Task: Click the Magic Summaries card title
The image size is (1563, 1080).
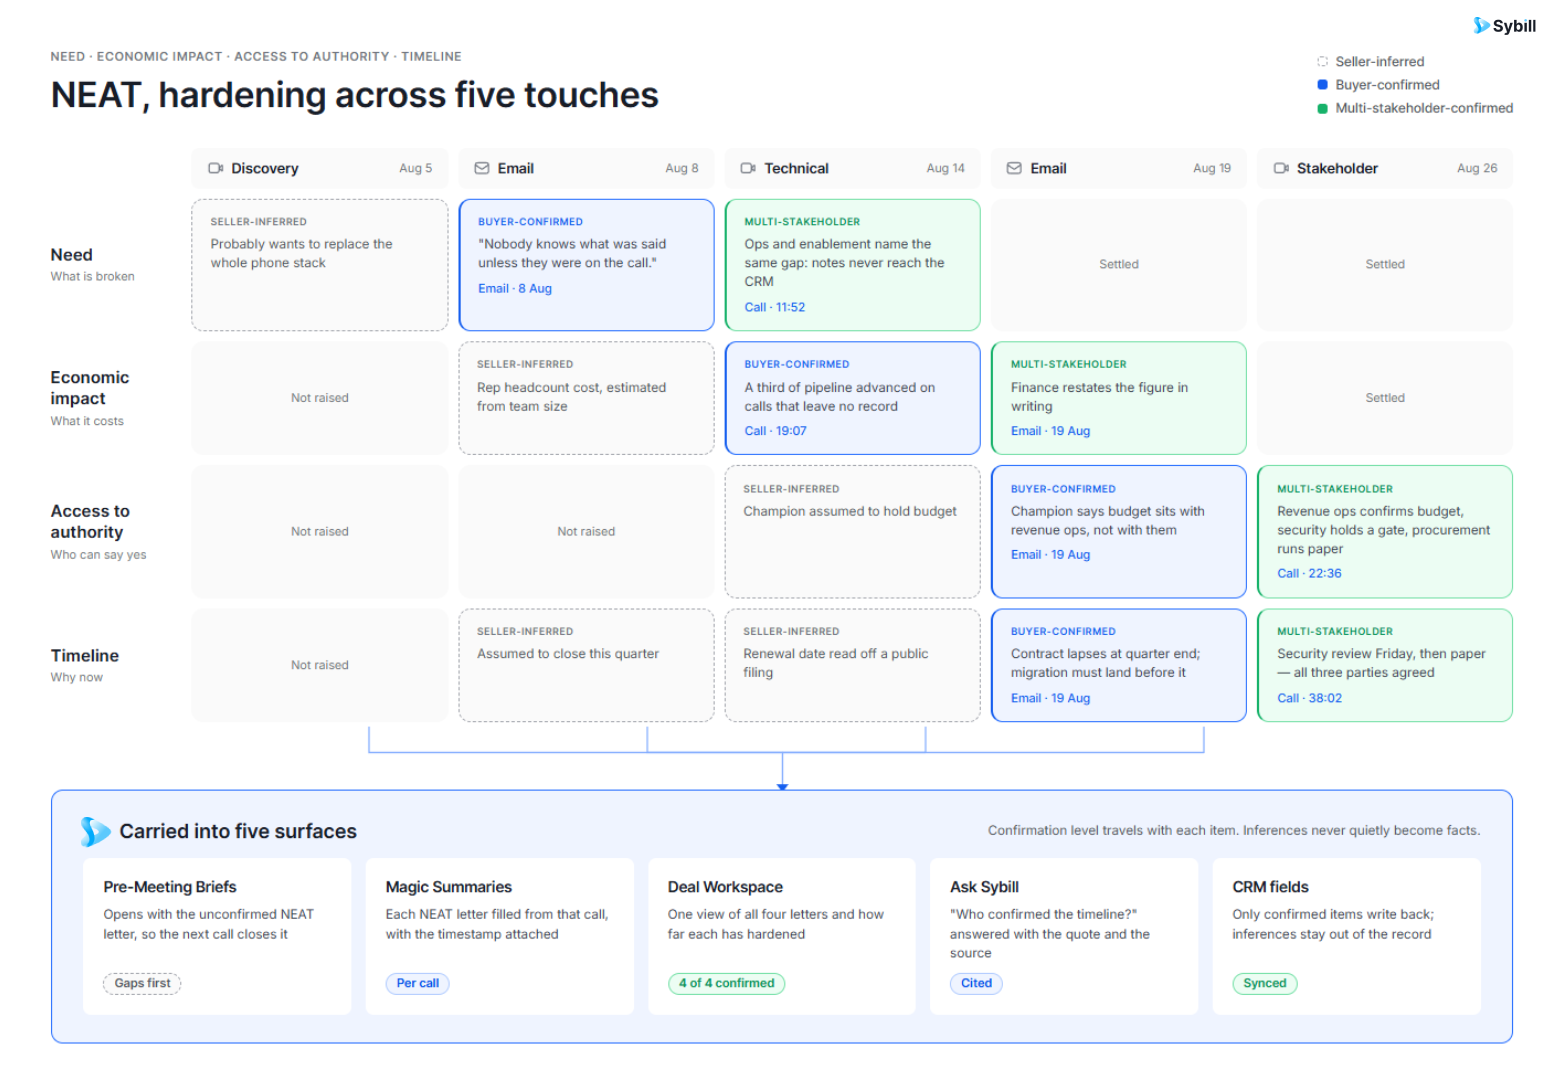Action: [448, 887]
